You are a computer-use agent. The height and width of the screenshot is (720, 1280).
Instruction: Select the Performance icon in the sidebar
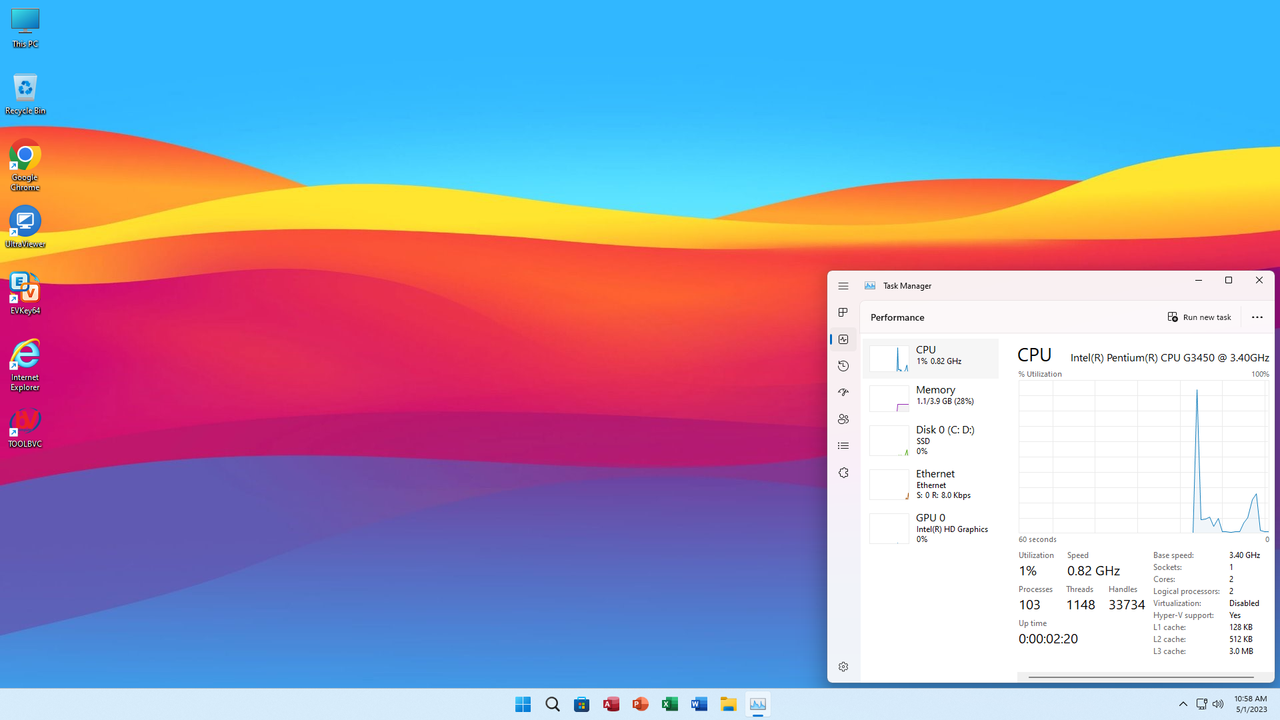tap(843, 339)
